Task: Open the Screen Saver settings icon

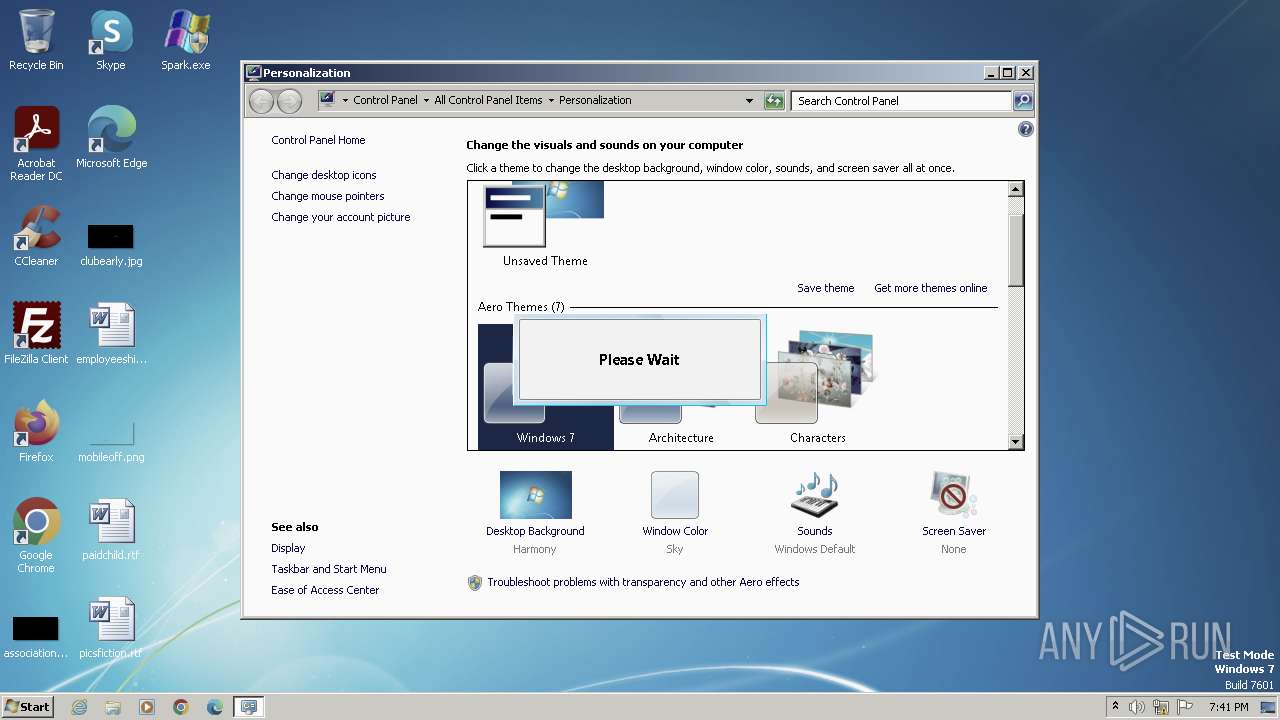Action: [953, 495]
